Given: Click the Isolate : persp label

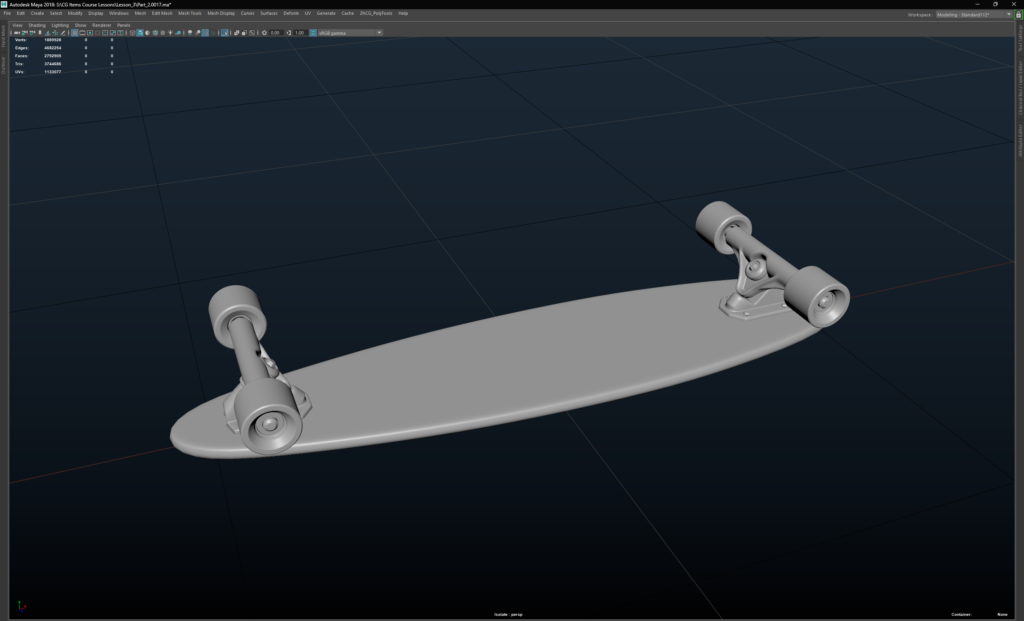Looking at the screenshot, I should (x=508, y=614).
